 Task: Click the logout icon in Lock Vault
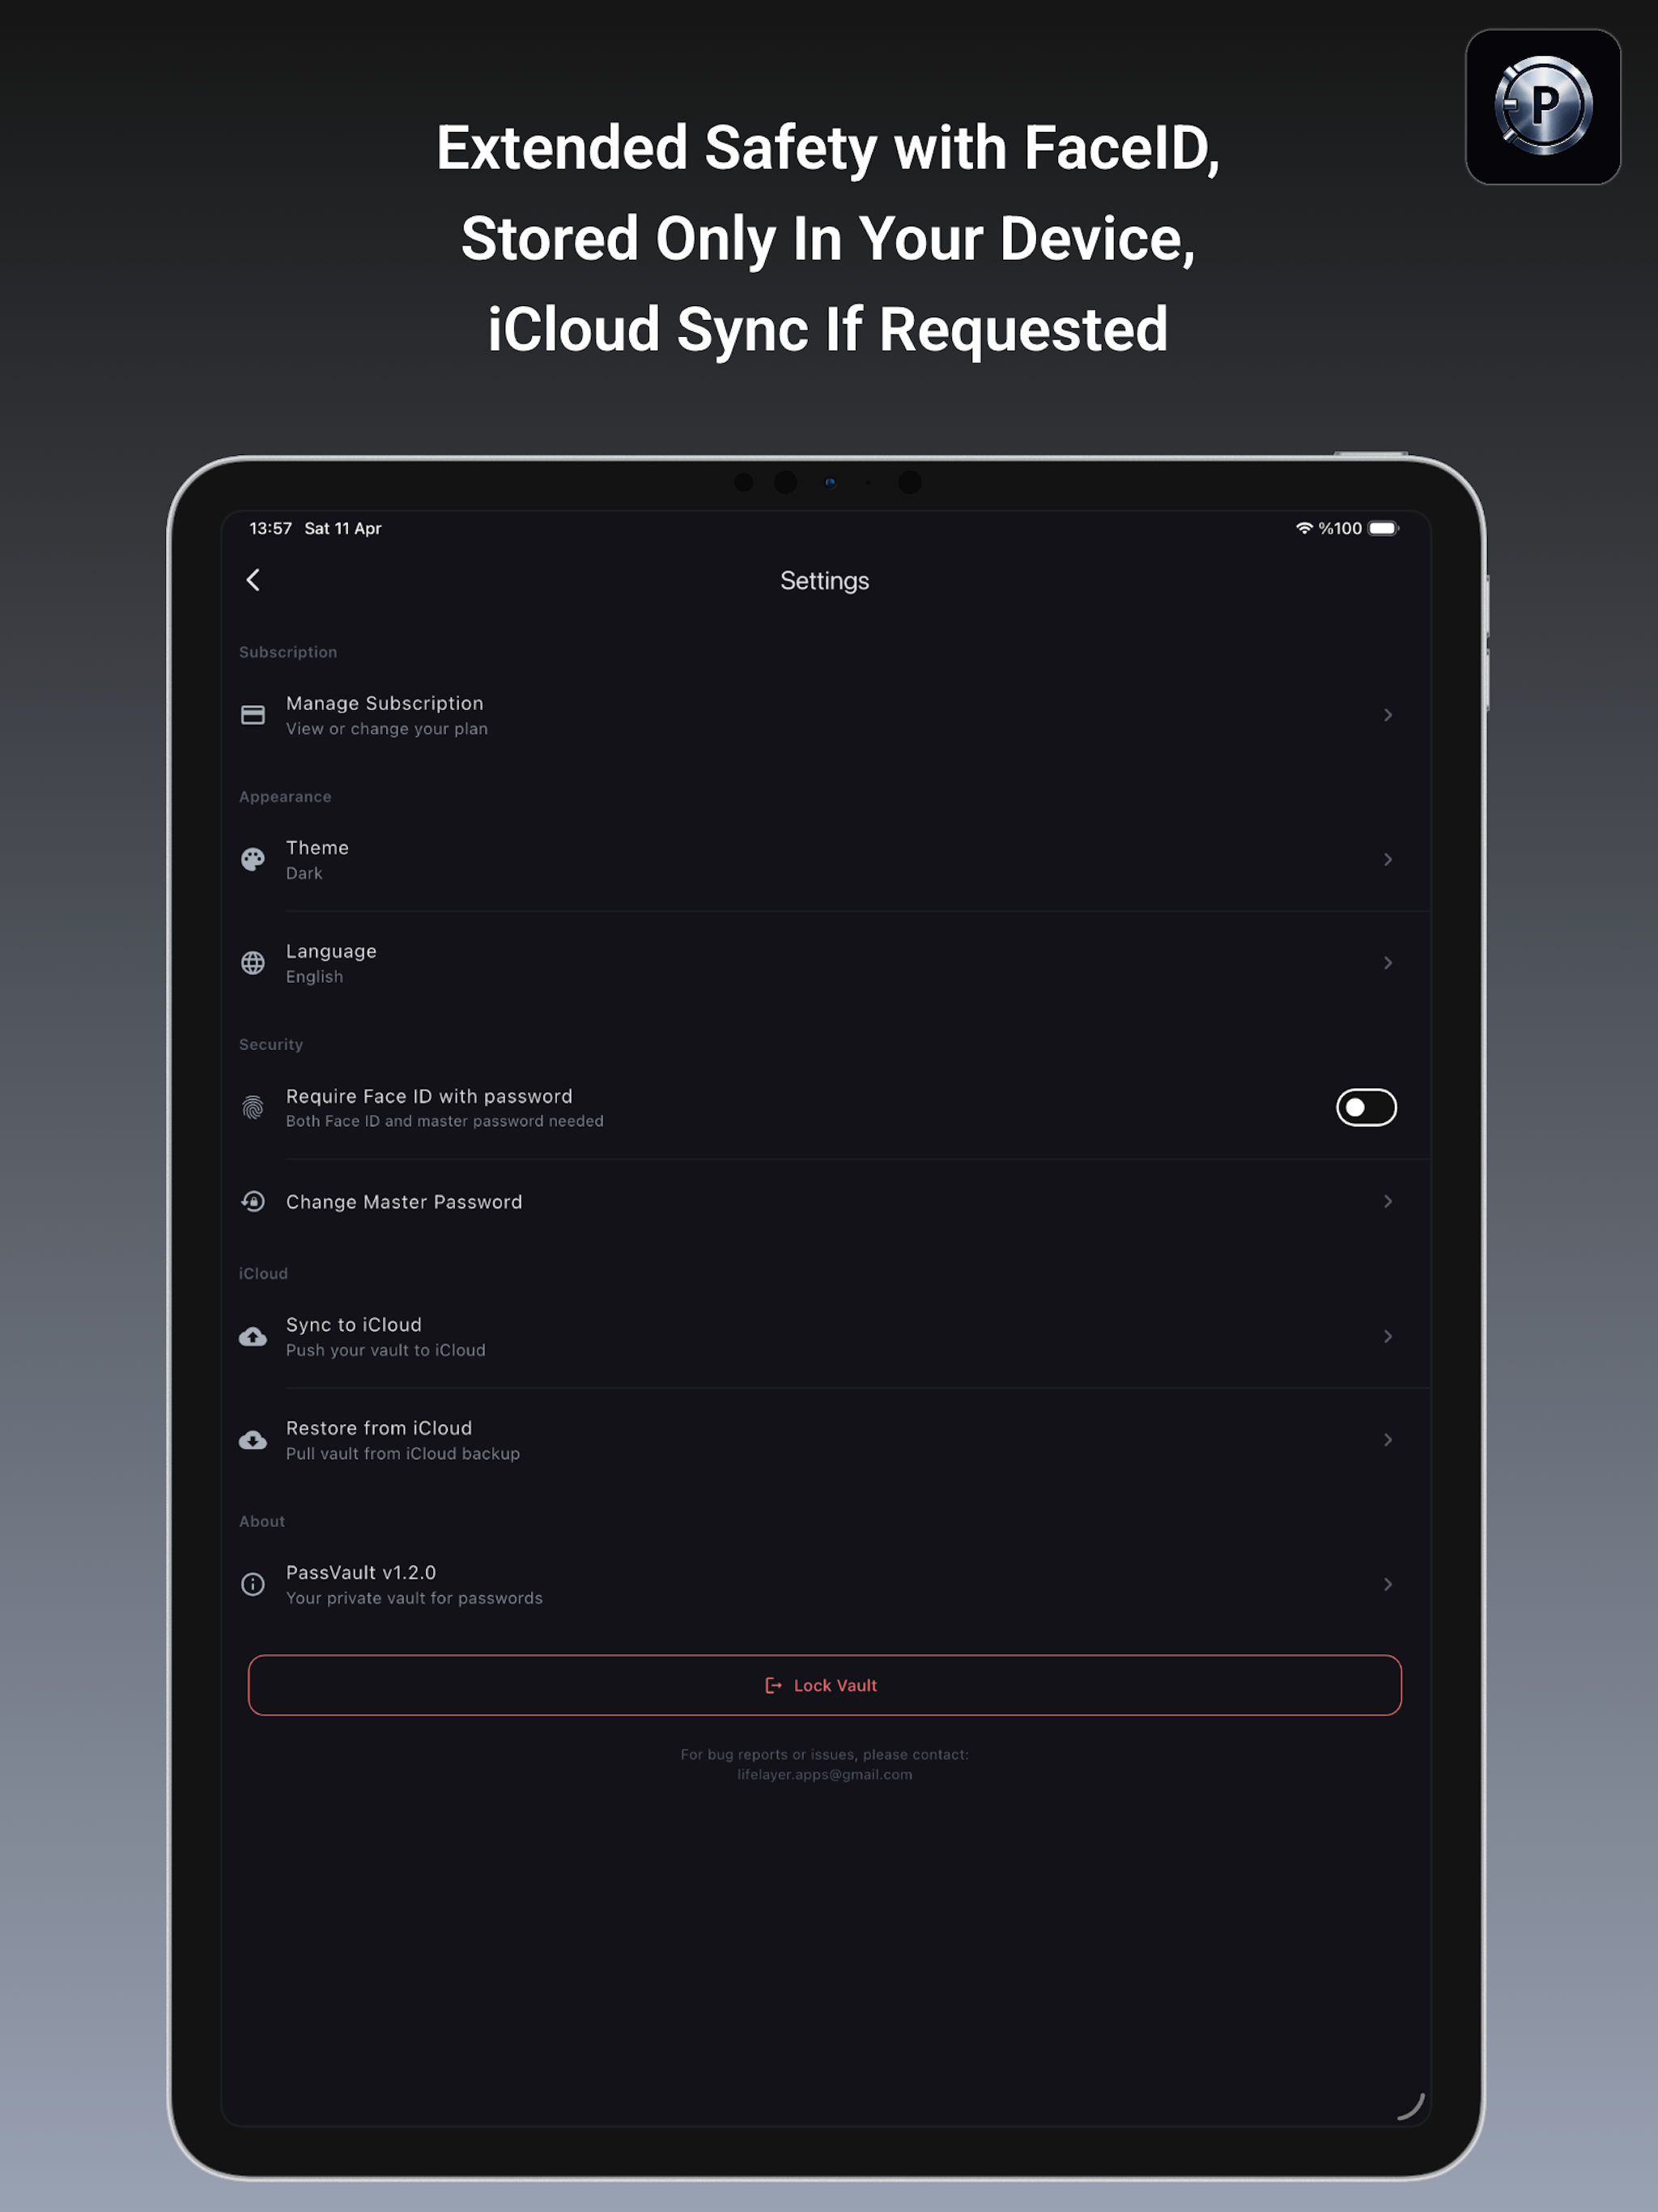[773, 1685]
